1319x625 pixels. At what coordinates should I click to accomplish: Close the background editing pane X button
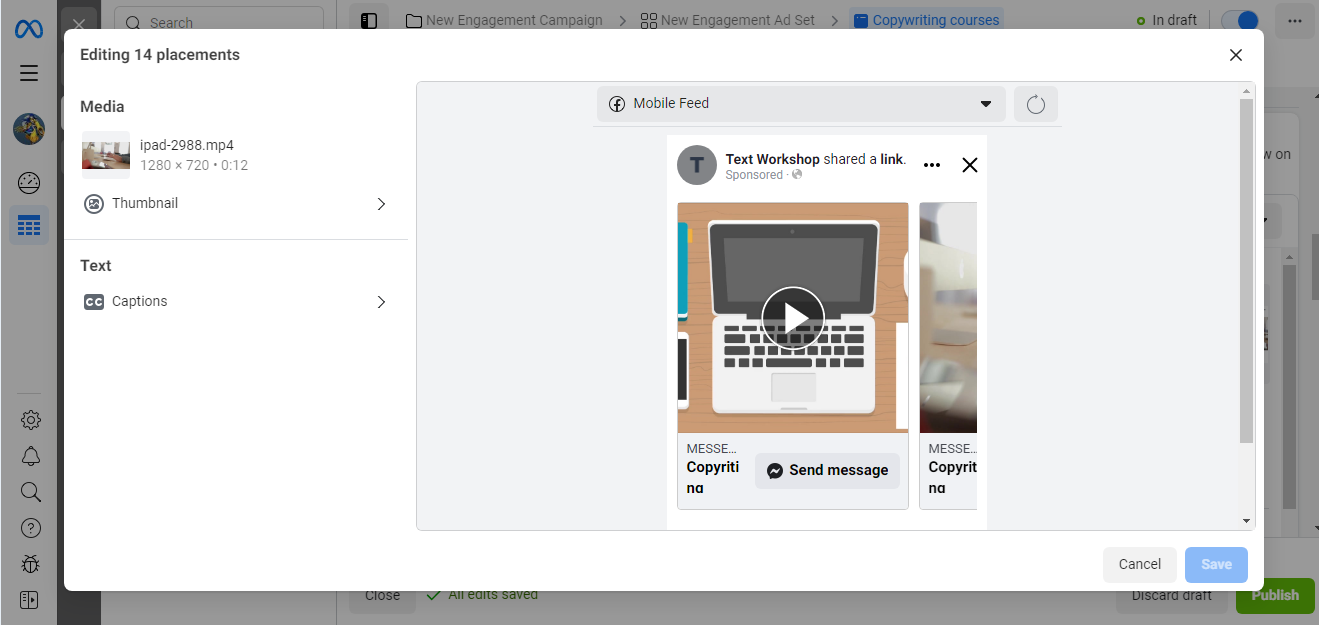[x=78, y=24]
